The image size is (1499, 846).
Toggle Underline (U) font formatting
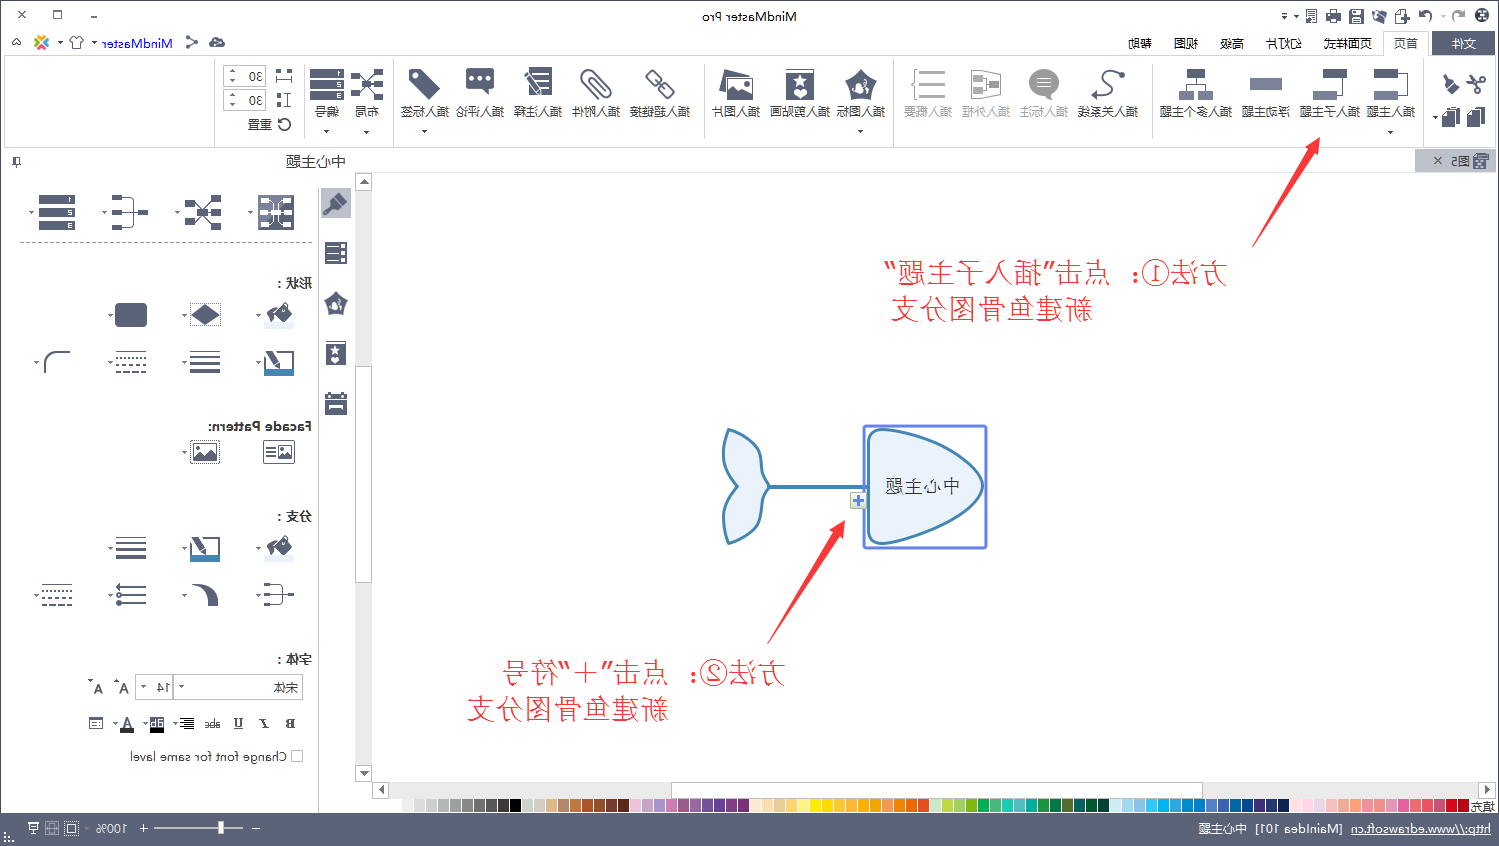pos(238,723)
